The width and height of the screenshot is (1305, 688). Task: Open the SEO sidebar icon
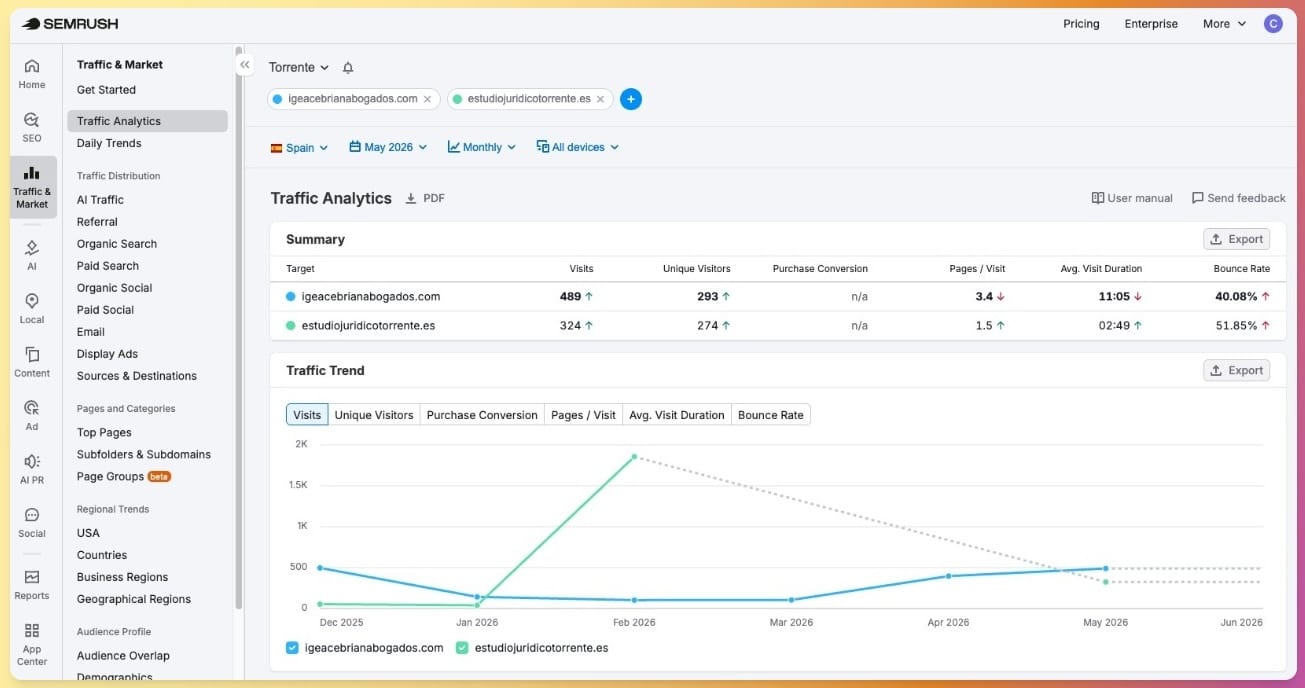click(x=32, y=127)
